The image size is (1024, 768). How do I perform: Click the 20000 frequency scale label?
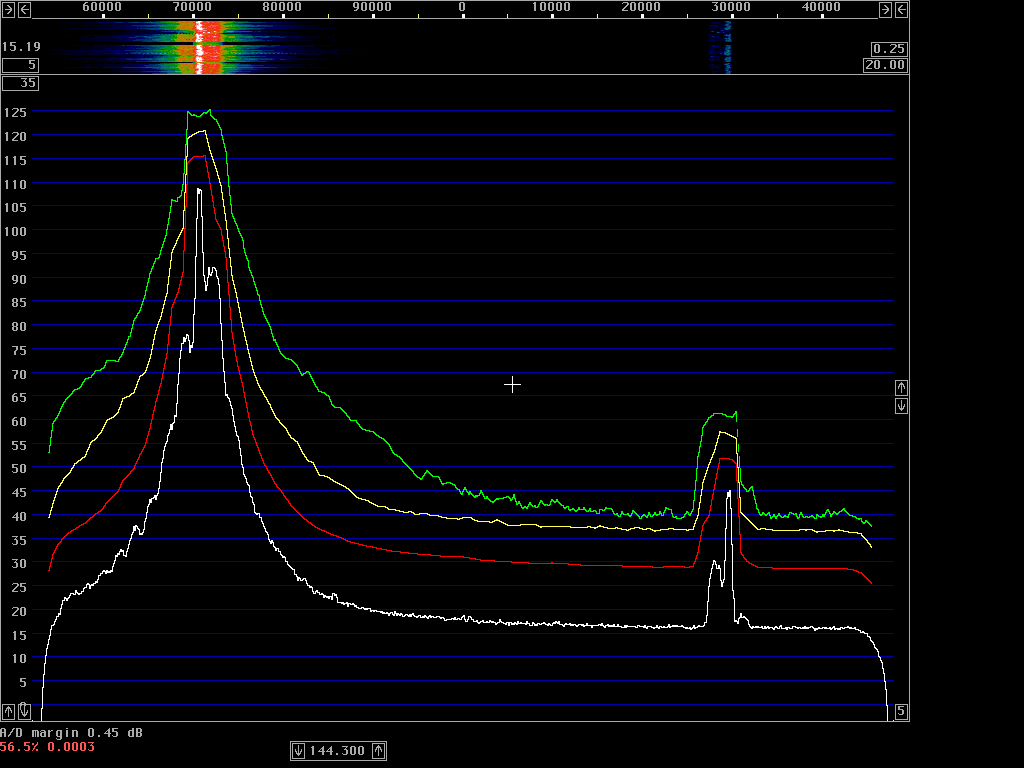pyautogui.click(x=641, y=7)
